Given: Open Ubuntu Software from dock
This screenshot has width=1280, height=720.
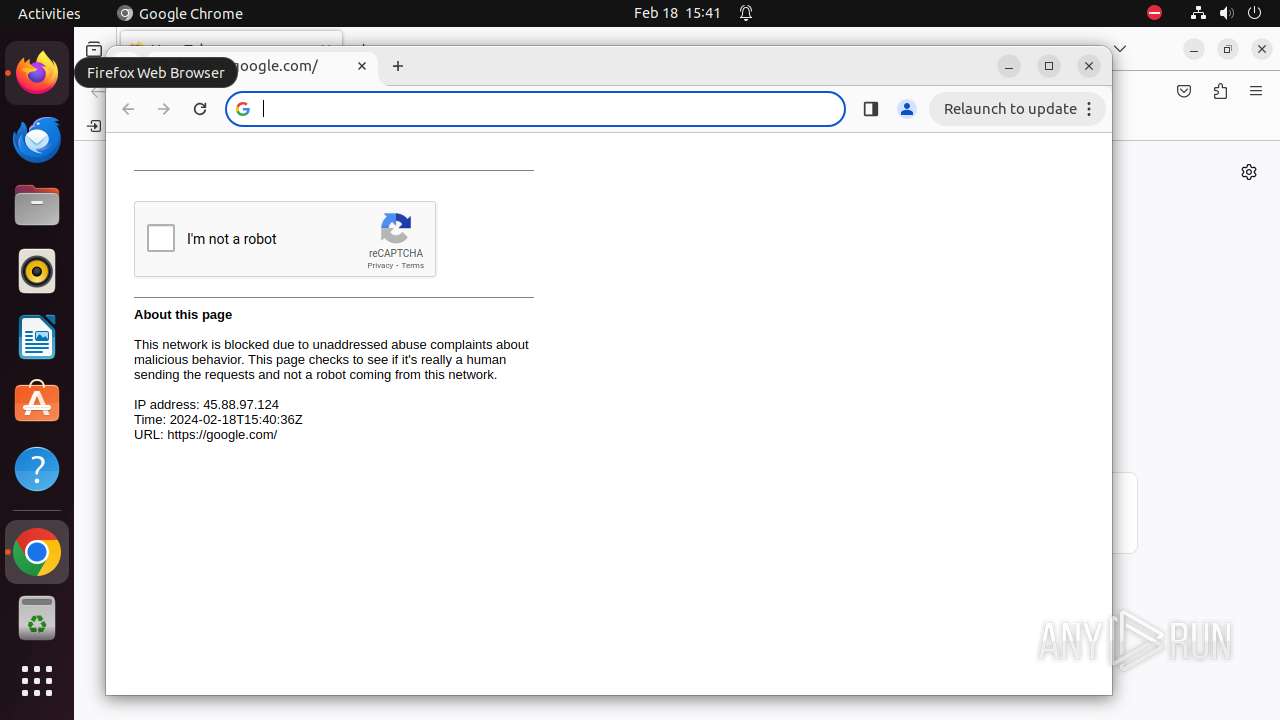Looking at the screenshot, I should point(37,403).
